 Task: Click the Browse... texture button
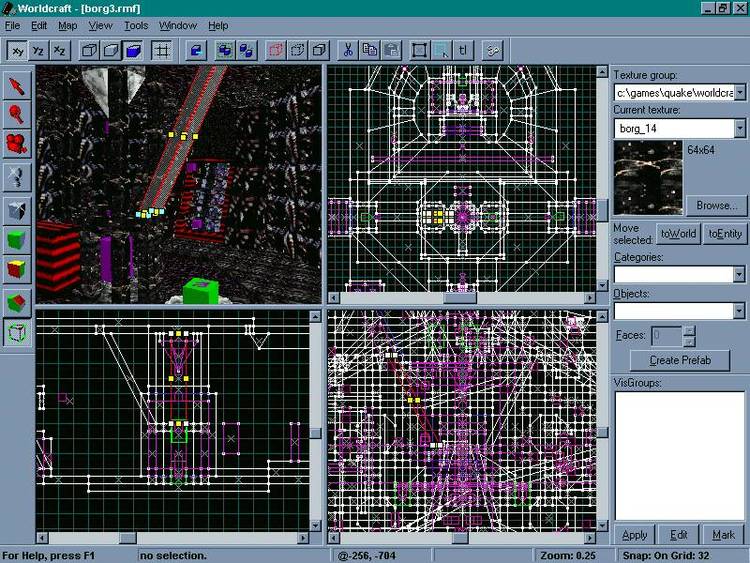point(716,205)
